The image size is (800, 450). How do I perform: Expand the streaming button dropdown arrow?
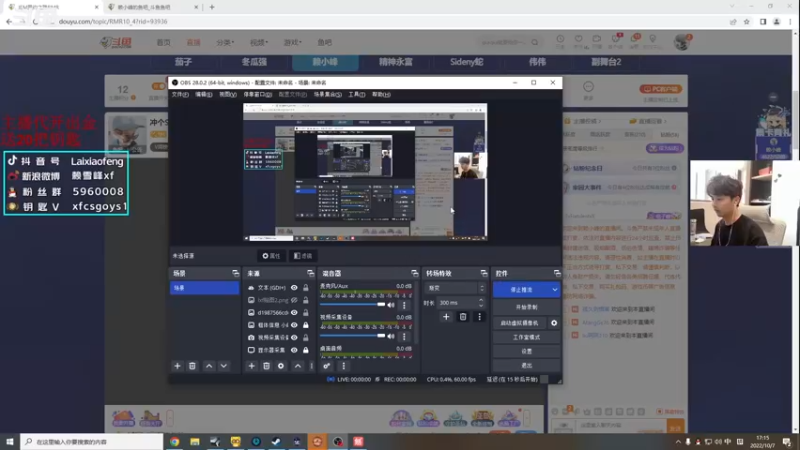coord(555,290)
